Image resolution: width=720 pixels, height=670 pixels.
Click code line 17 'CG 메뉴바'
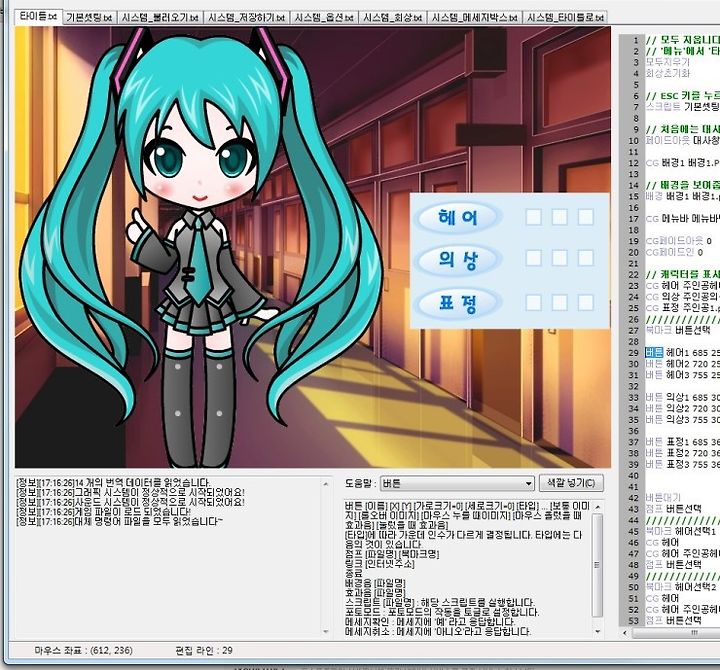pos(682,219)
